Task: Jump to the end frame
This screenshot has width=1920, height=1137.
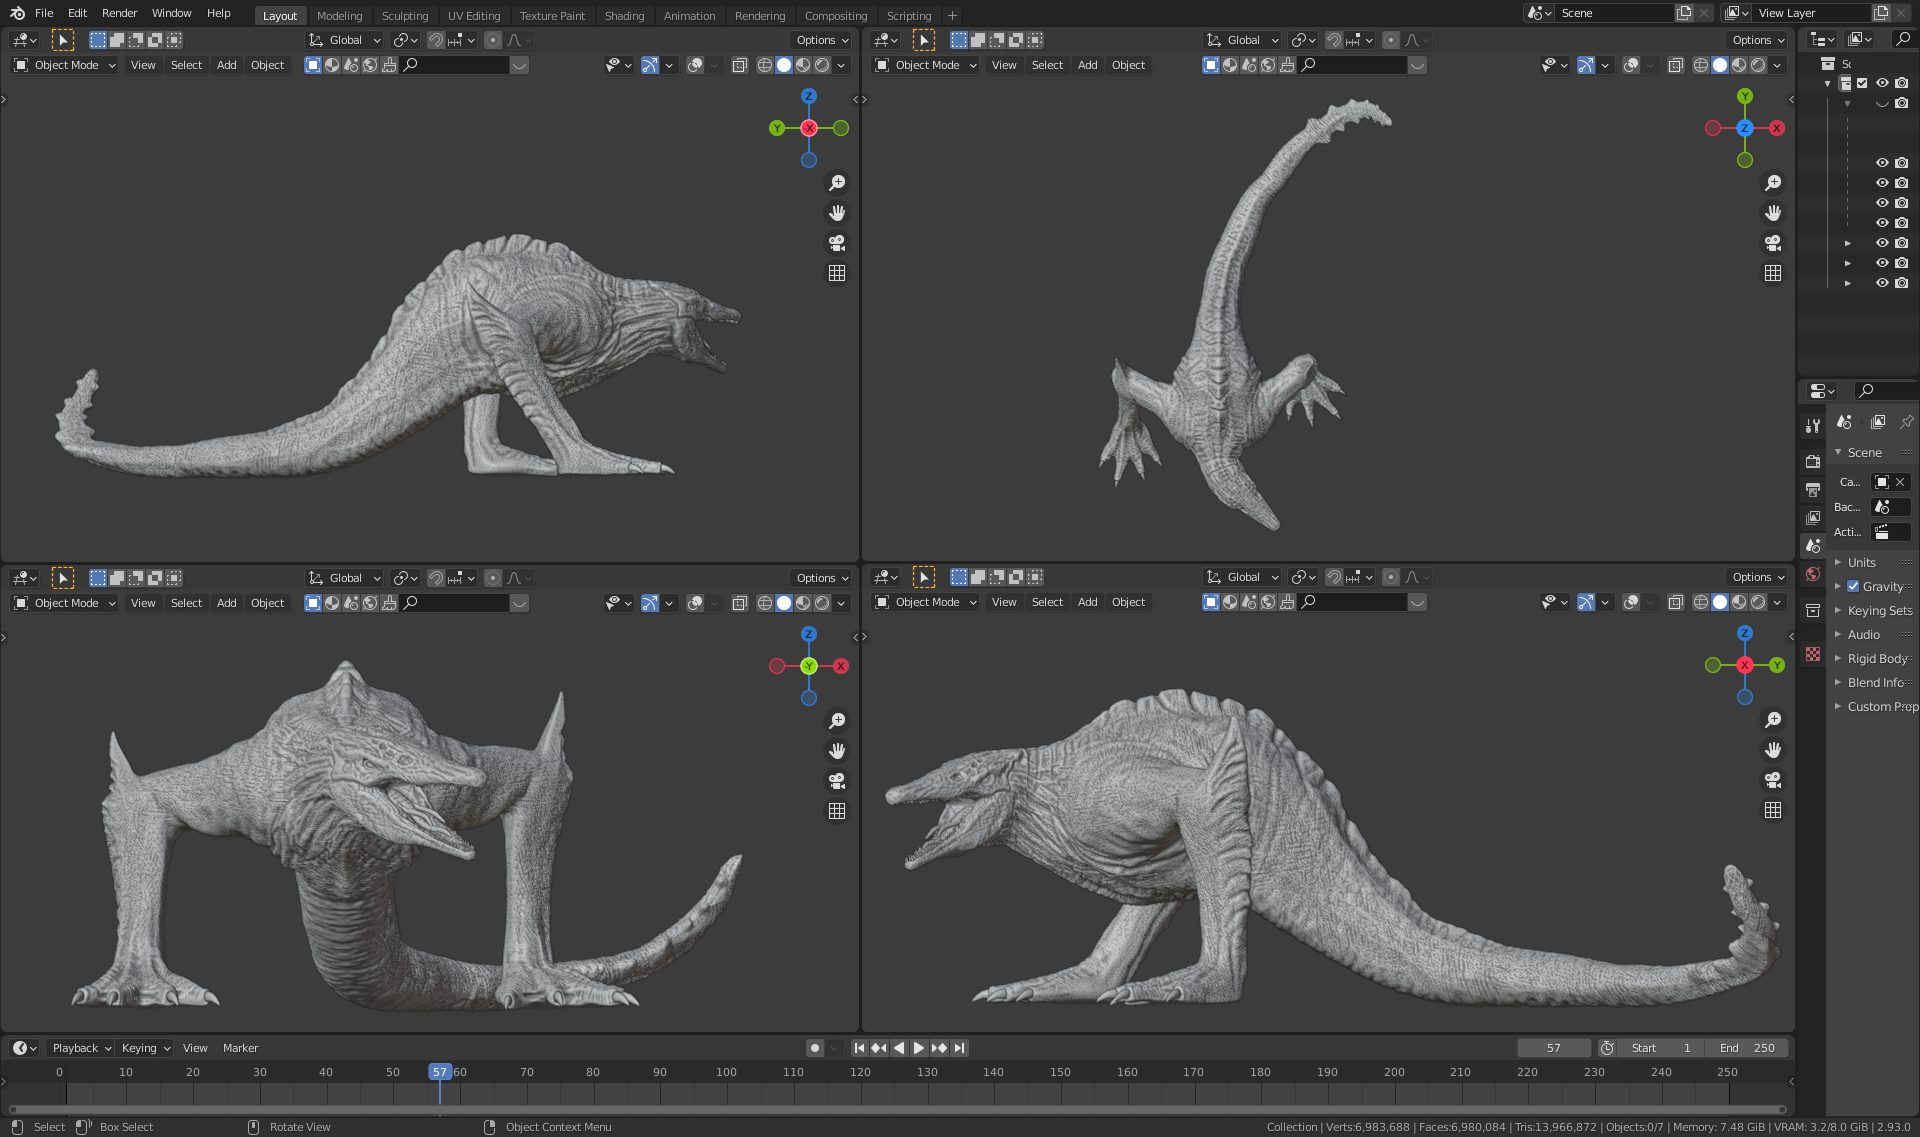Action: pos(959,1048)
